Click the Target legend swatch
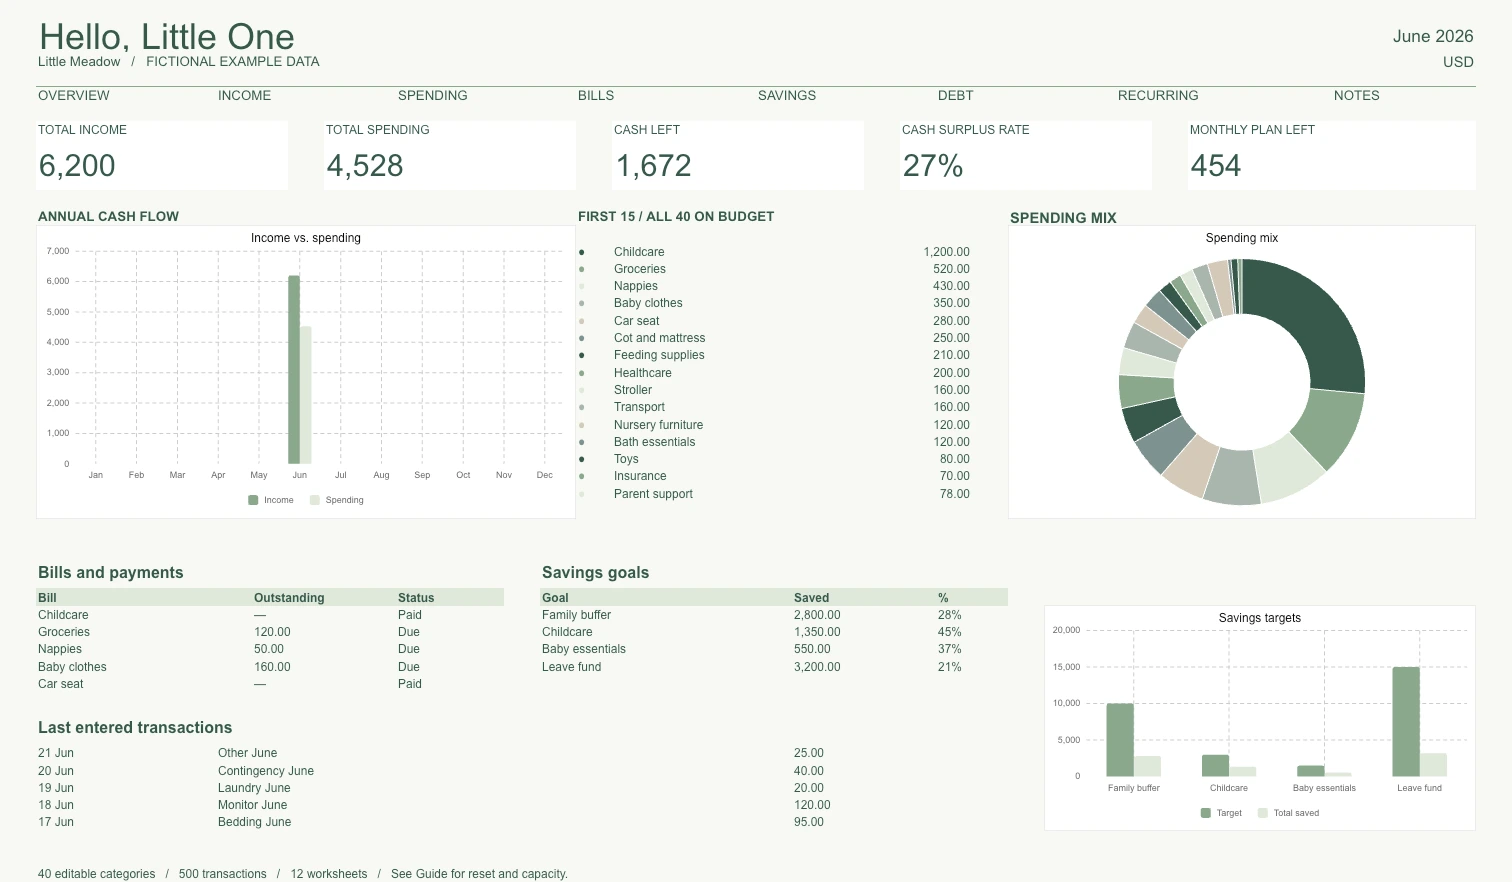 coord(1206,813)
